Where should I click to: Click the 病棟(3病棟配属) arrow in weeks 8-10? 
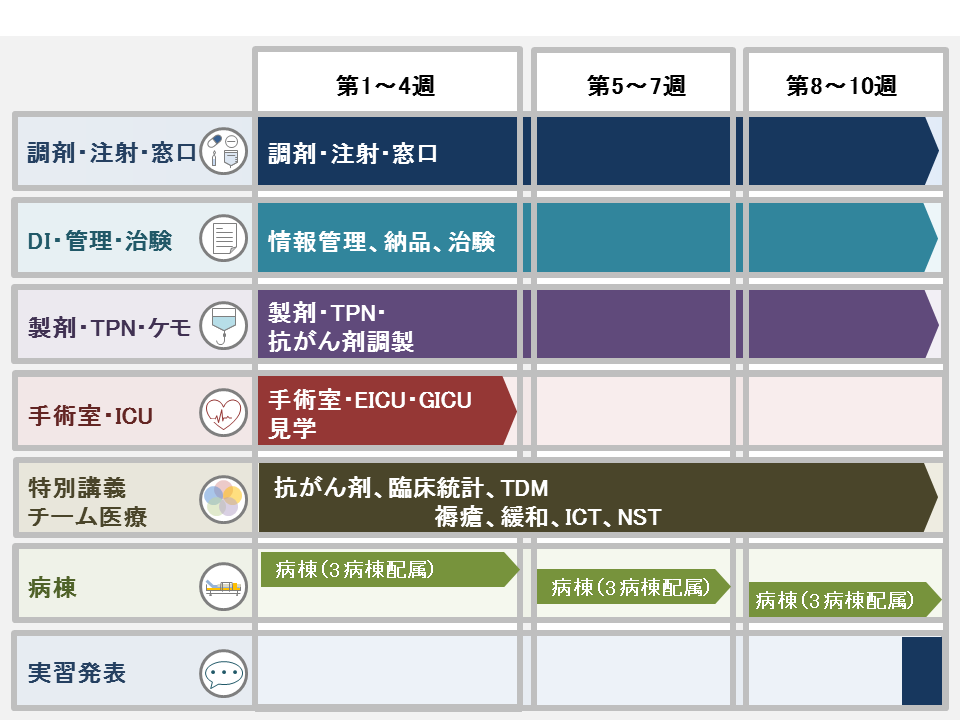click(x=844, y=599)
